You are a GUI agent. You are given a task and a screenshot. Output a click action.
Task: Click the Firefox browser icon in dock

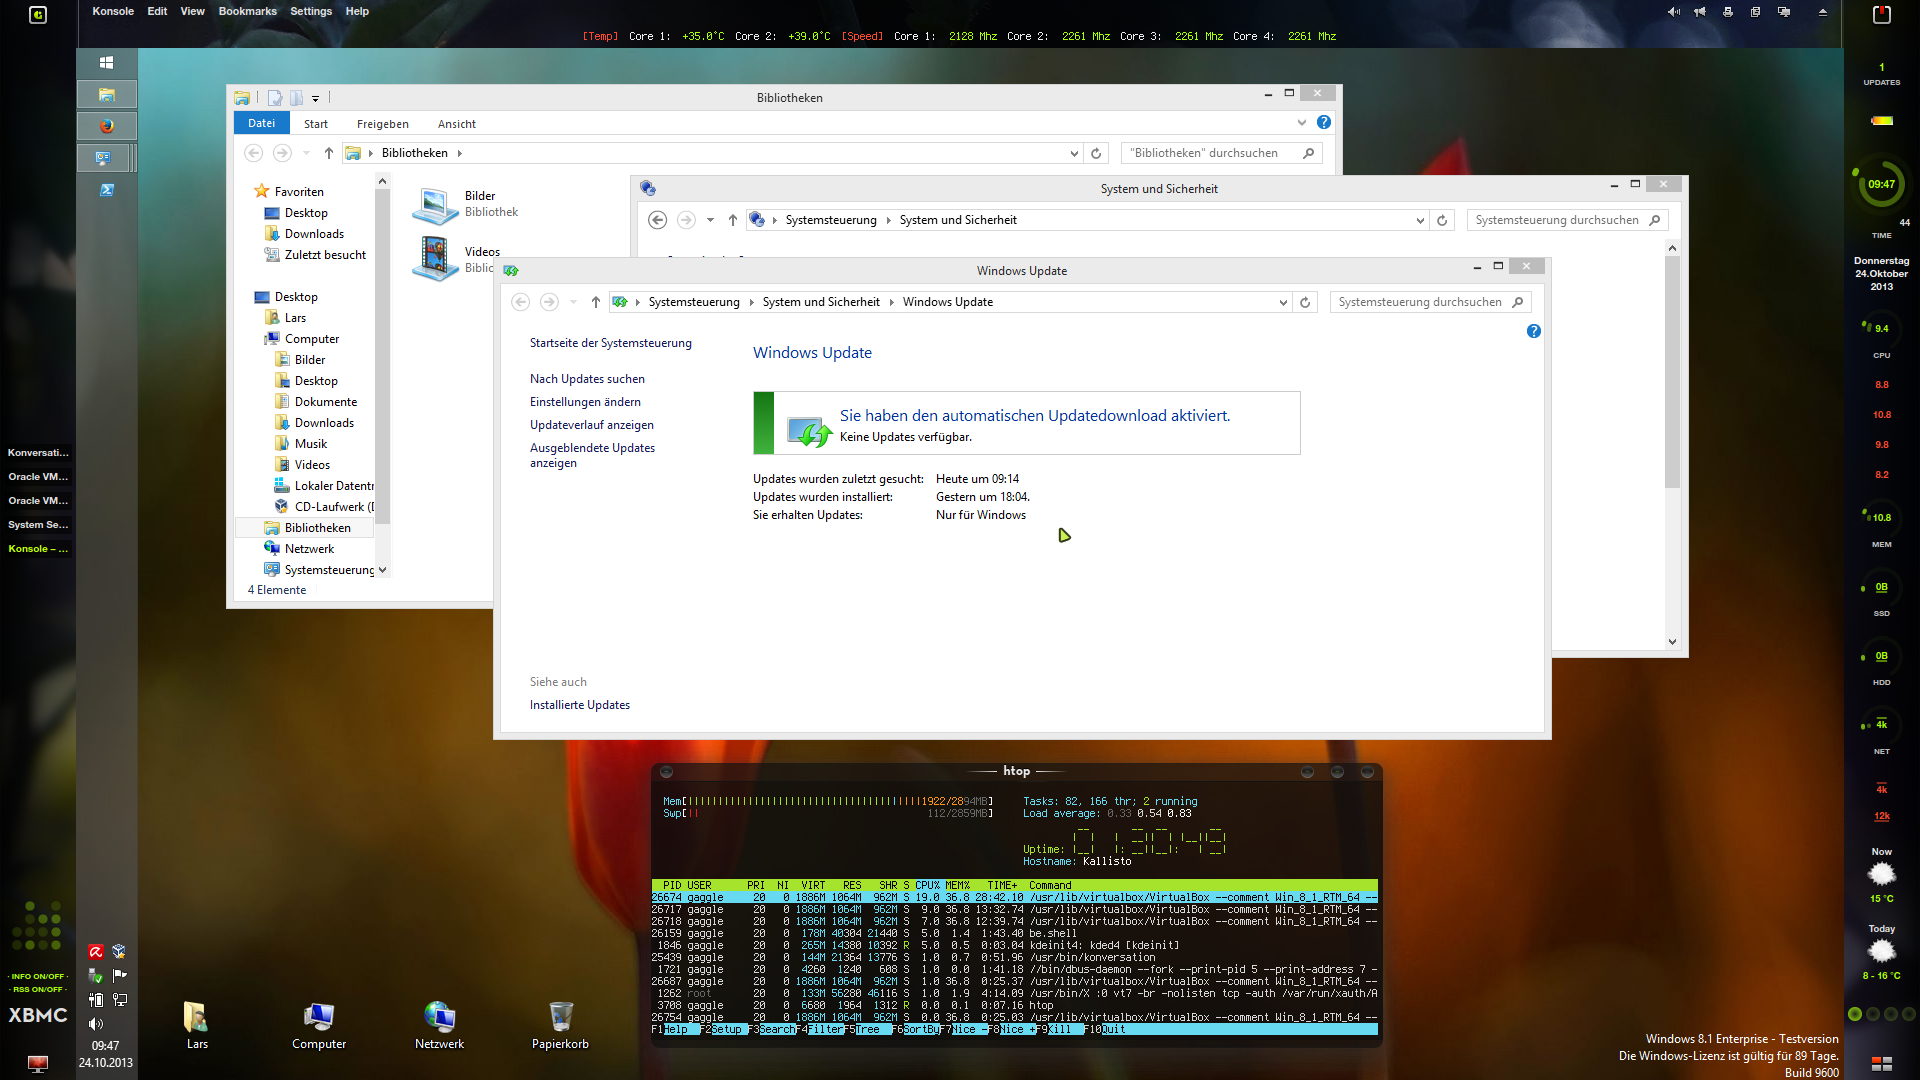pos(111,128)
